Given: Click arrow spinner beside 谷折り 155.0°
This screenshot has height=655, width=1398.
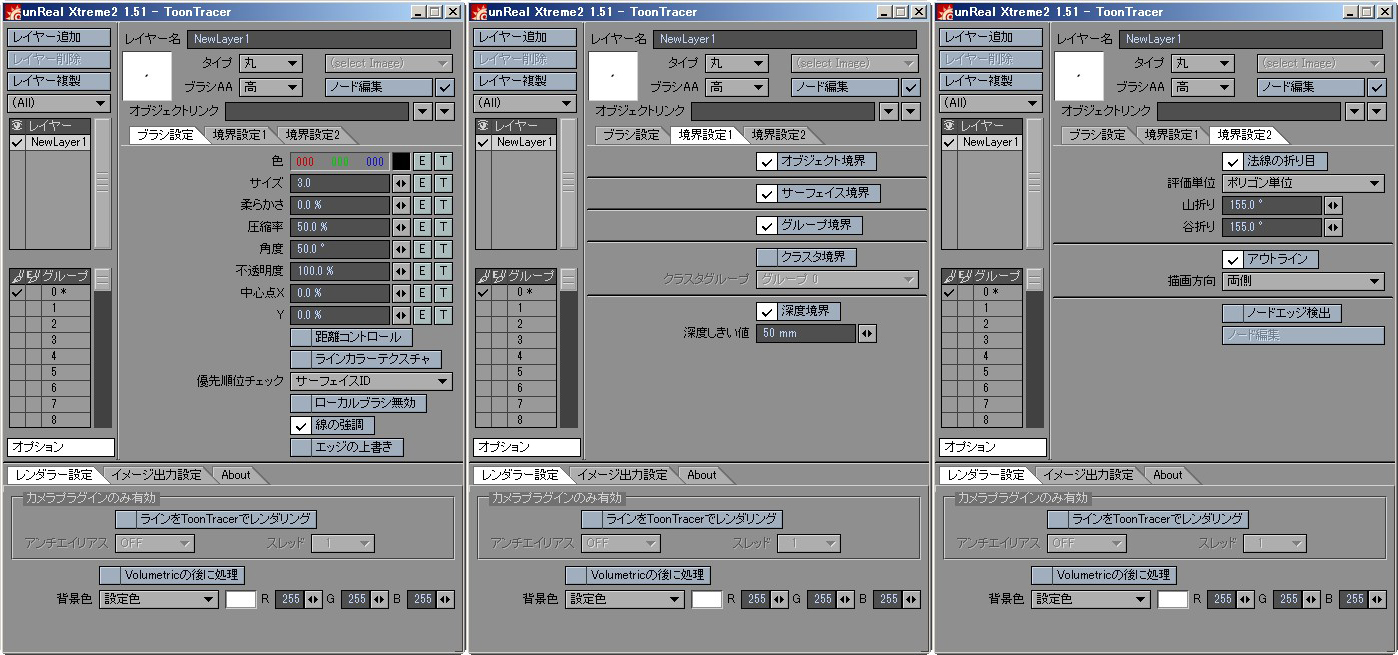Looking at the screenshot, I should (x=1333, y=227).
